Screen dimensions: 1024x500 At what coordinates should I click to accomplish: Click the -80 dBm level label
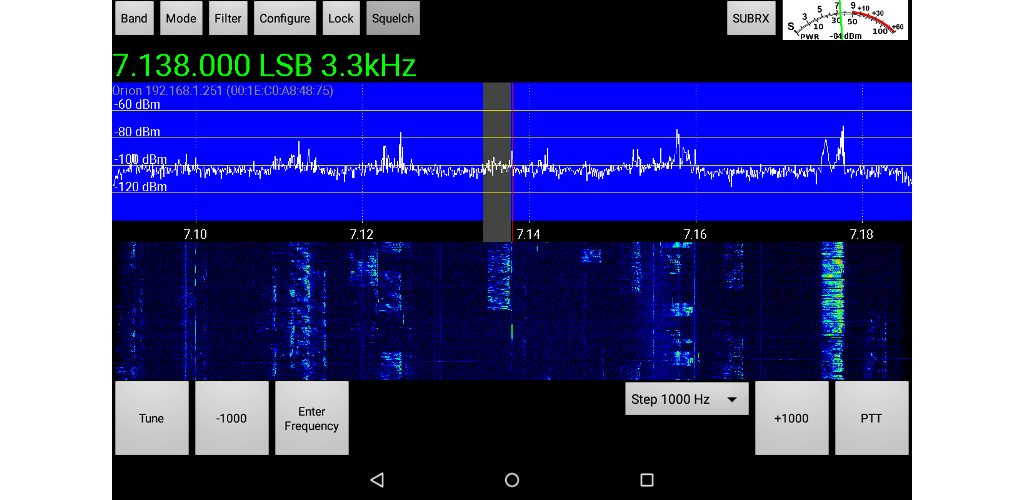136,132
